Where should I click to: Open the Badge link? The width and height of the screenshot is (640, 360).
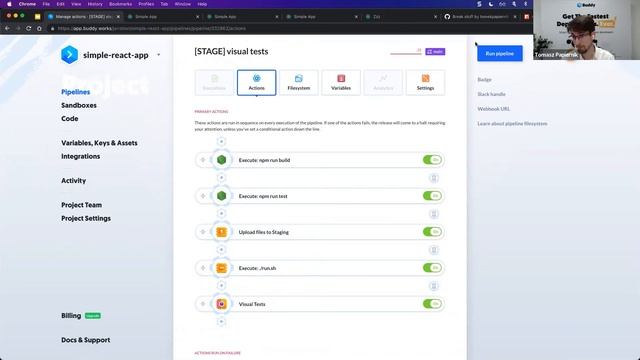[484, 80]
